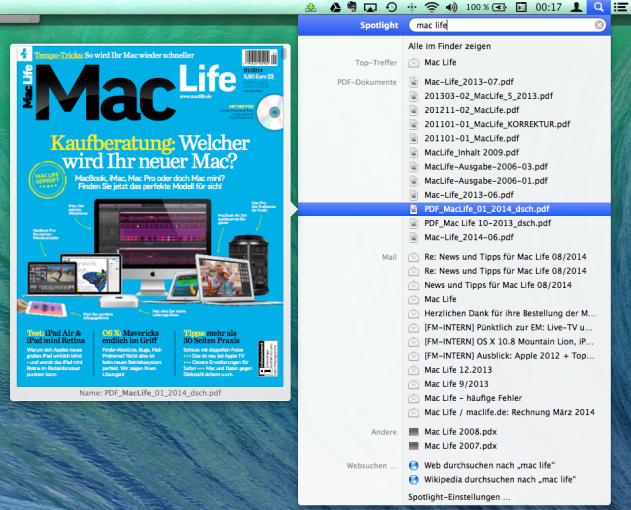Click the Mac Life cover preview thumbnail
This screenshot has height=510, width=631.
point(150,216)
